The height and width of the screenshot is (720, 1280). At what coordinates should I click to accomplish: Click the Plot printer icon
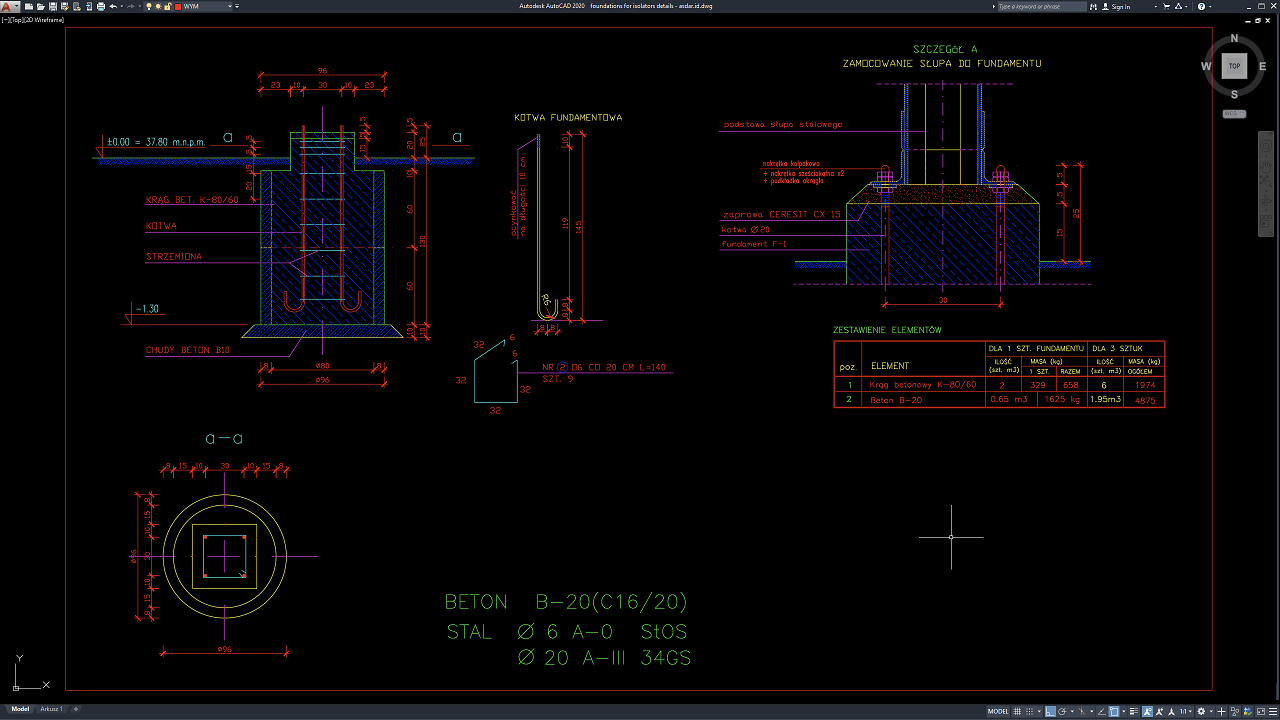tap(101, 6)
